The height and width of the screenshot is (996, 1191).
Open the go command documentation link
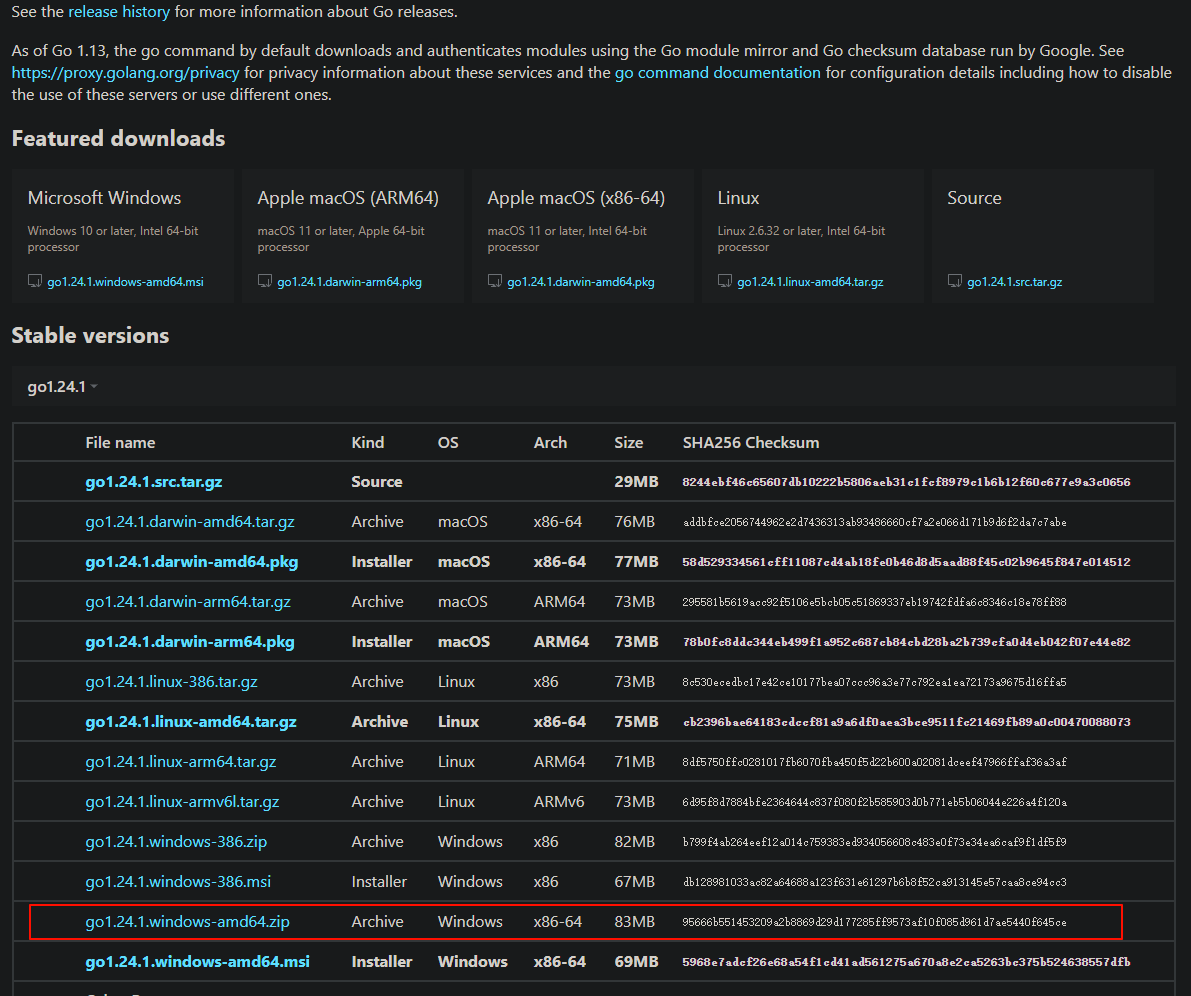click(718, 73)
